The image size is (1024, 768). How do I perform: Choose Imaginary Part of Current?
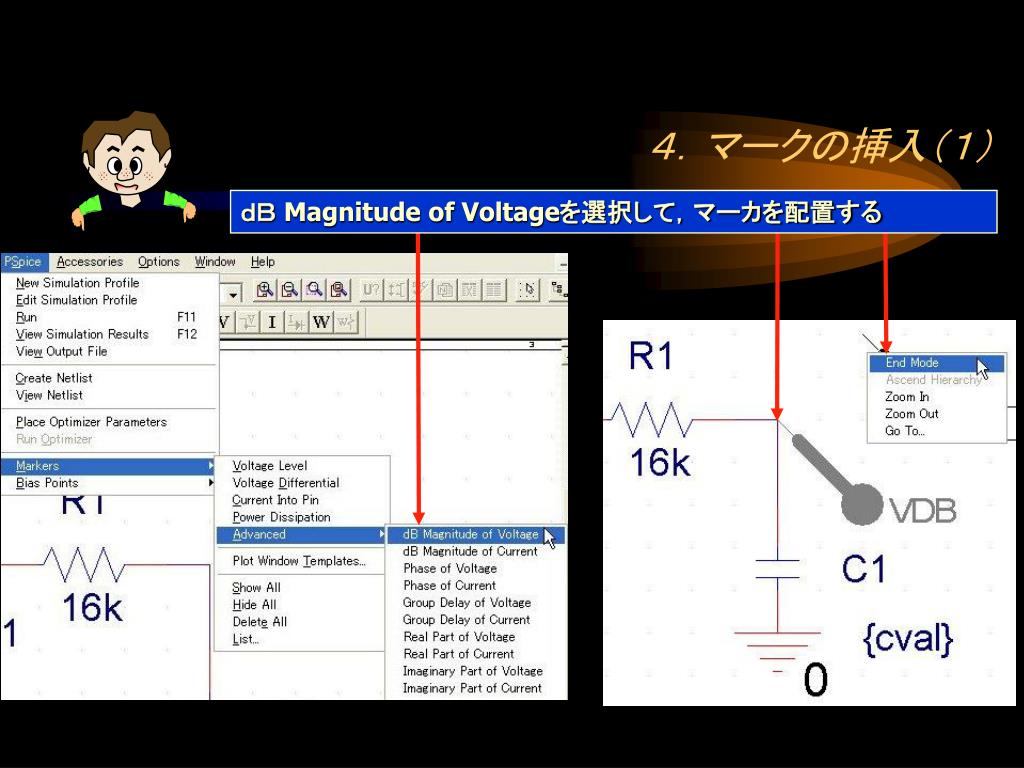476,688
